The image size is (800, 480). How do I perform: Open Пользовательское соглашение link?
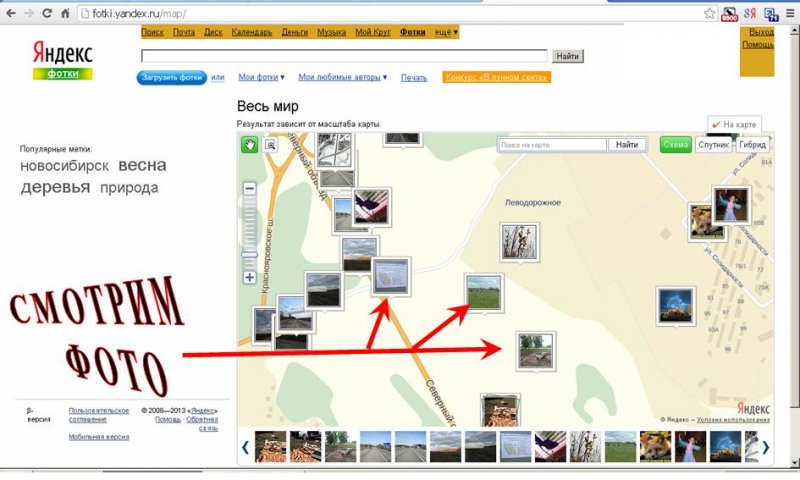pyautogui.click(x=99, y=415)
